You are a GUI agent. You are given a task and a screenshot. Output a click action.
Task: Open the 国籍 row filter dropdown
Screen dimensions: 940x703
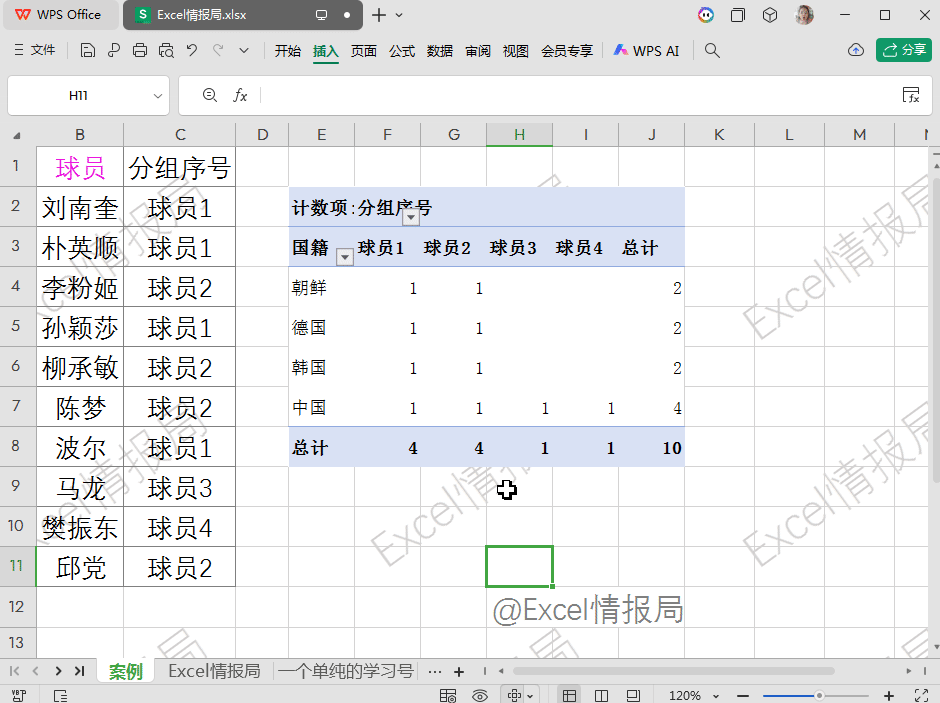(x=345, y=257)
